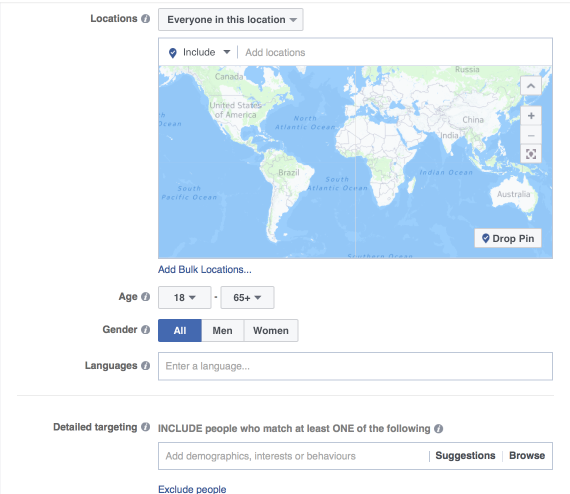Viewport: 570px width, 494px height.
Task: Click the Gender info icon
Action: coord(145,330)
